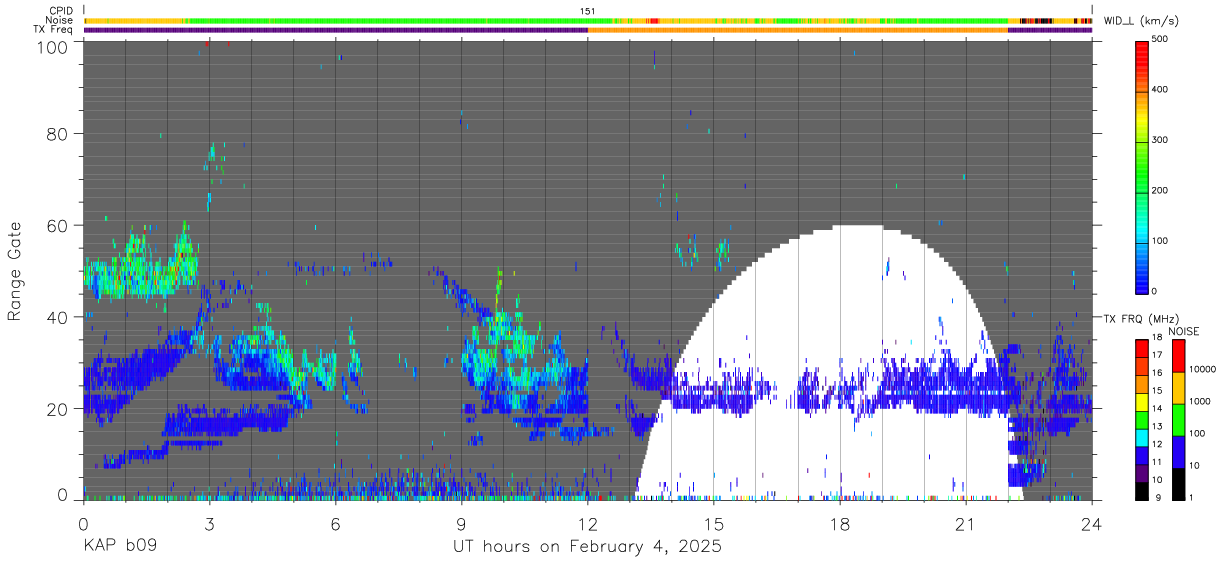This screenshot has height=567, width=1228.
Task: Pick the red swatch in TX FRQ legend
Action: pos(1142,348)
